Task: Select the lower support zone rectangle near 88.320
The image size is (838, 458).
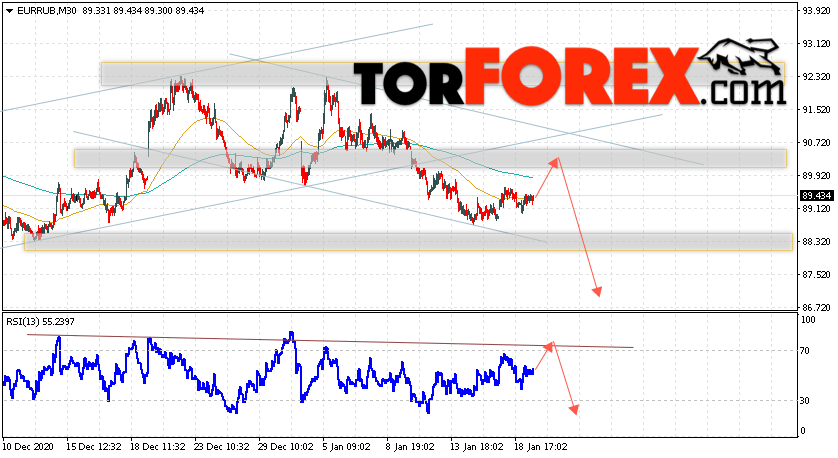Action: click(408, 242)
